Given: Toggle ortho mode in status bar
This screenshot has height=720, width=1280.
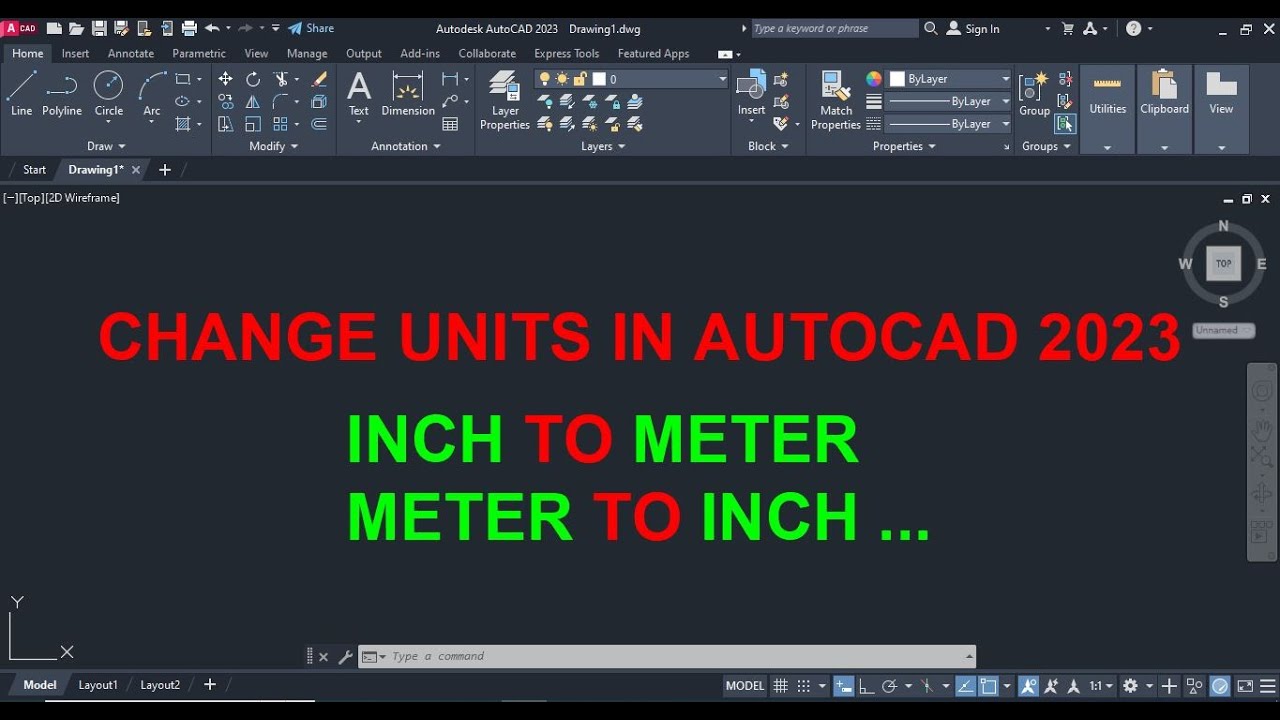Looking at the screenshot, I should click(x=866, y=686).
